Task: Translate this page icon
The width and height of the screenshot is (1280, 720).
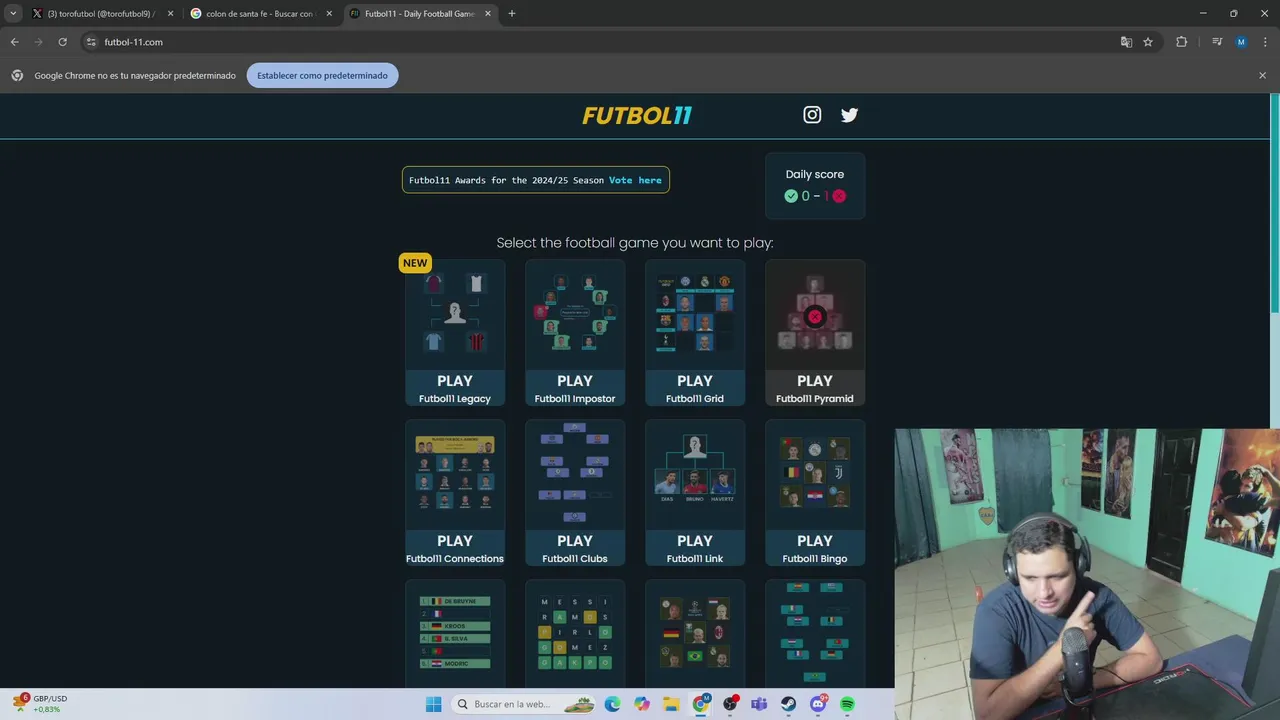Action: coord(1126,42)
